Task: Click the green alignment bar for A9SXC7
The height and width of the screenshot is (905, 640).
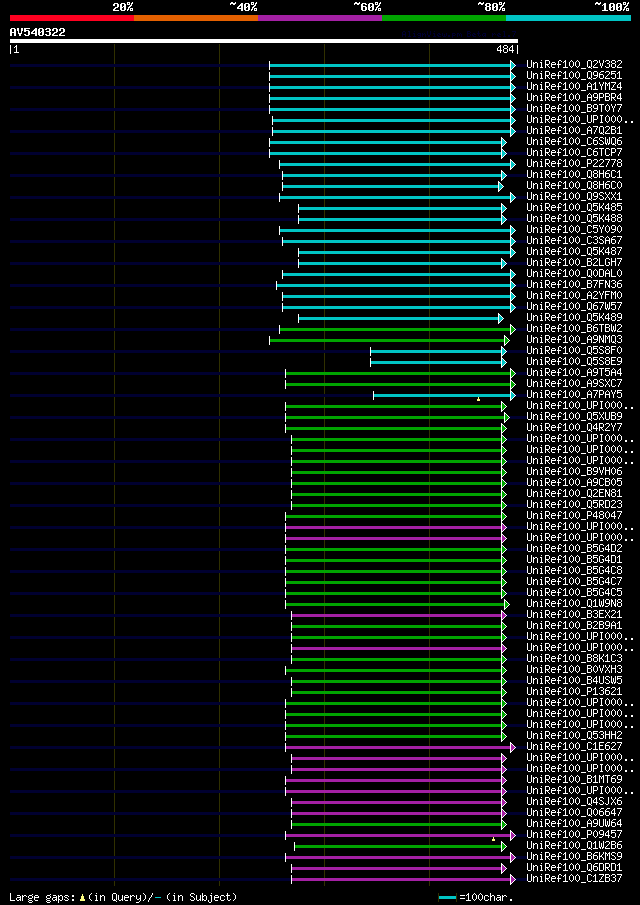Action: point(399,384)
